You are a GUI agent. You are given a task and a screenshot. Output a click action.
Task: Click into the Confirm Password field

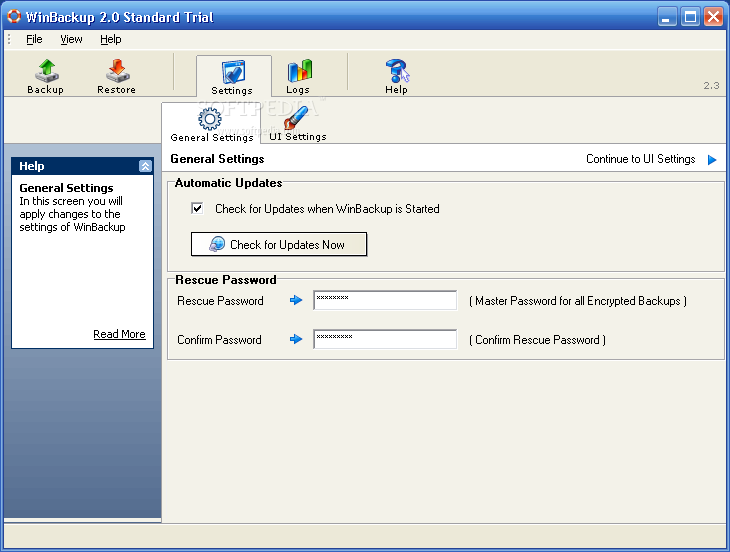click(385, 339)
